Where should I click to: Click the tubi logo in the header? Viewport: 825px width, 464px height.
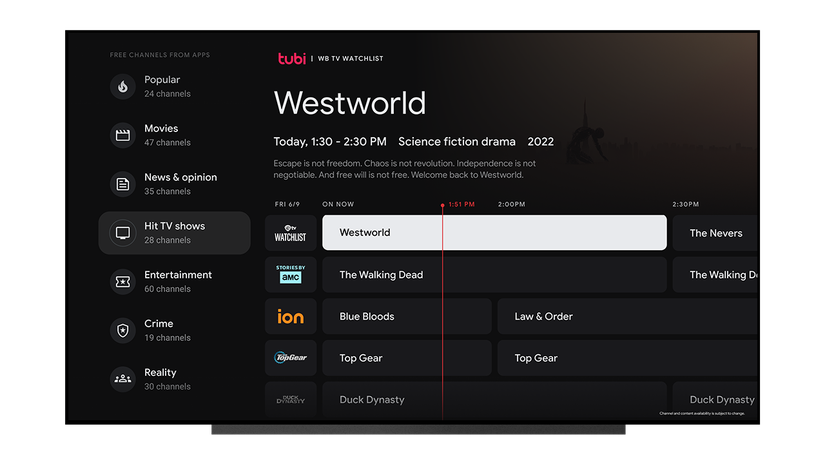(291, 58)
